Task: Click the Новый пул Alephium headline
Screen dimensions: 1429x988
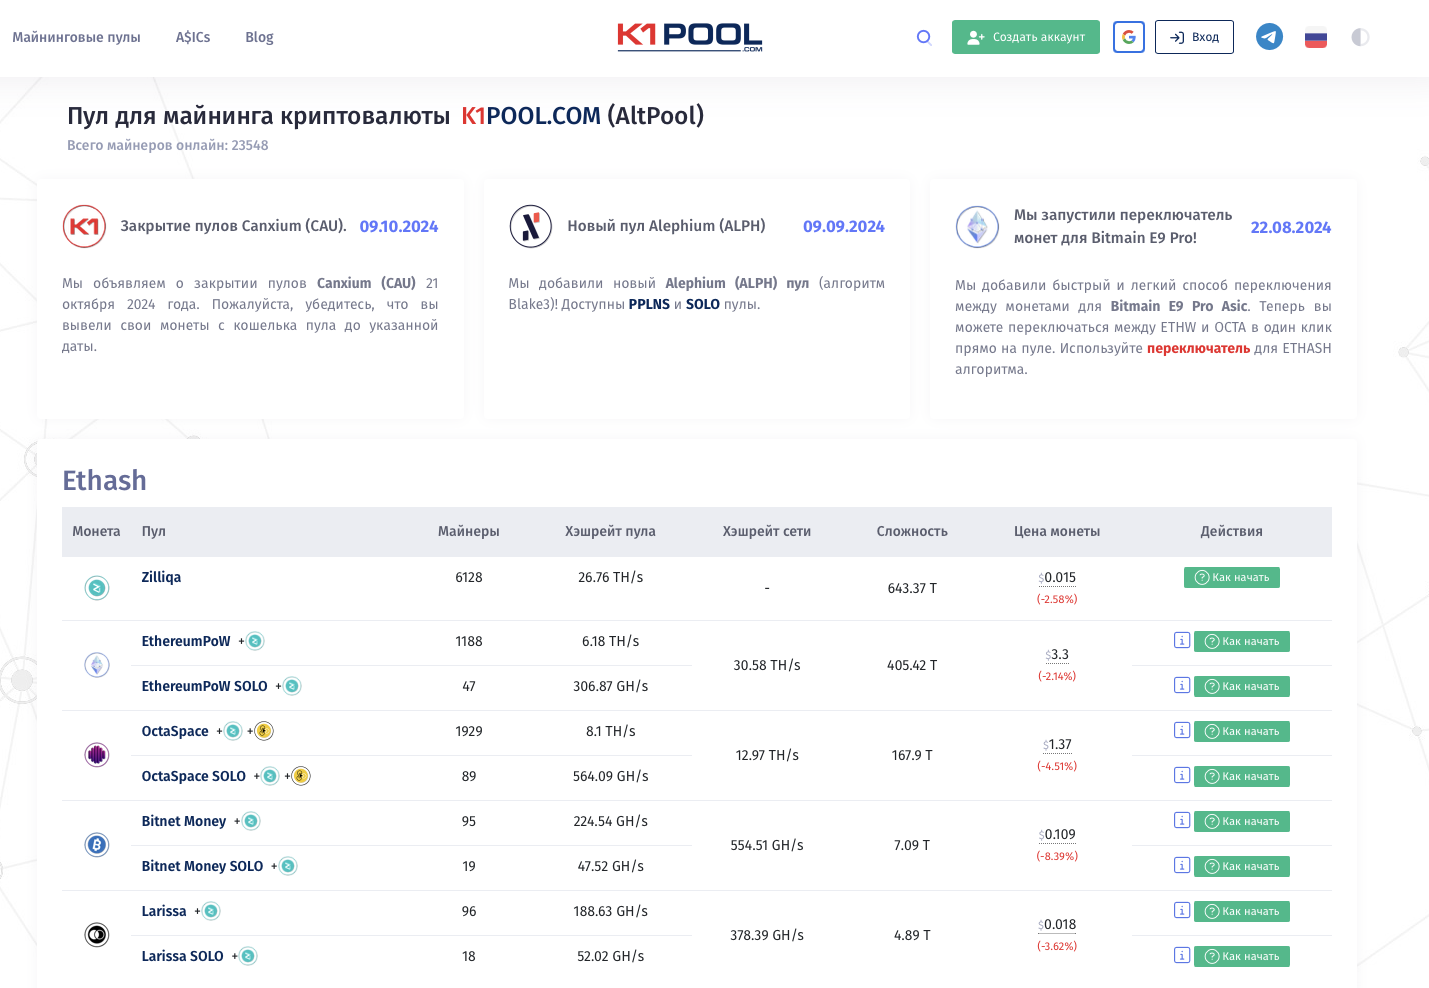Action: [x=666, y=226]
